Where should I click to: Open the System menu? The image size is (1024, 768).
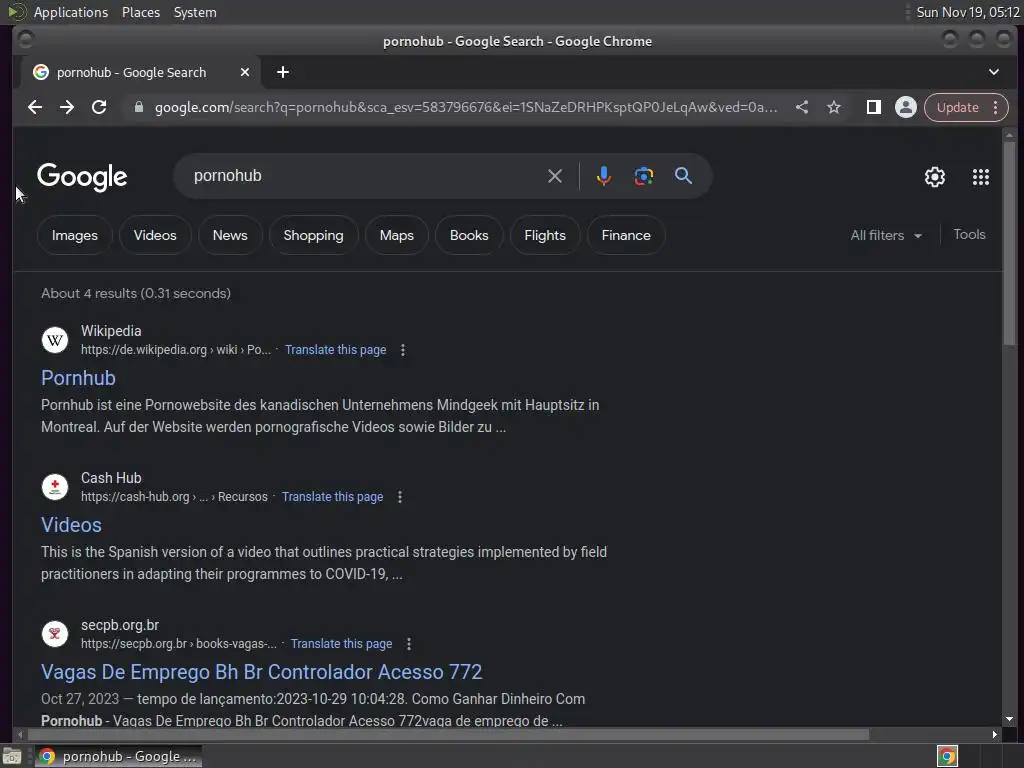click(195, 12)
